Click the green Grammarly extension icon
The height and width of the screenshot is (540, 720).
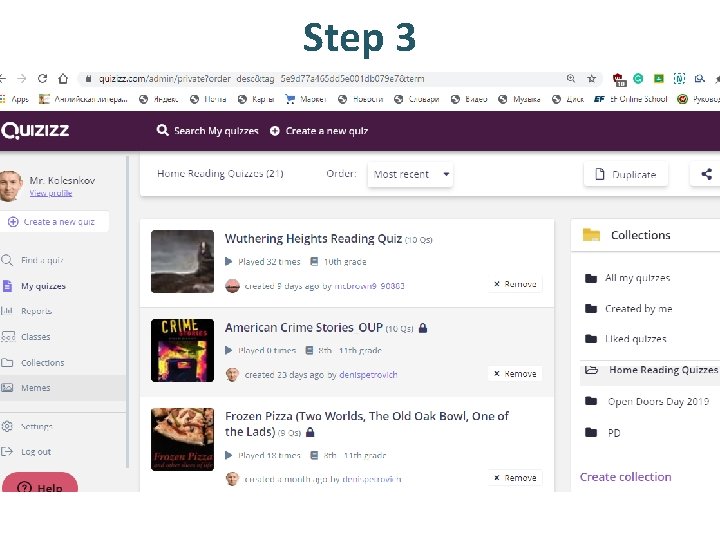click(x=638, y=79)
